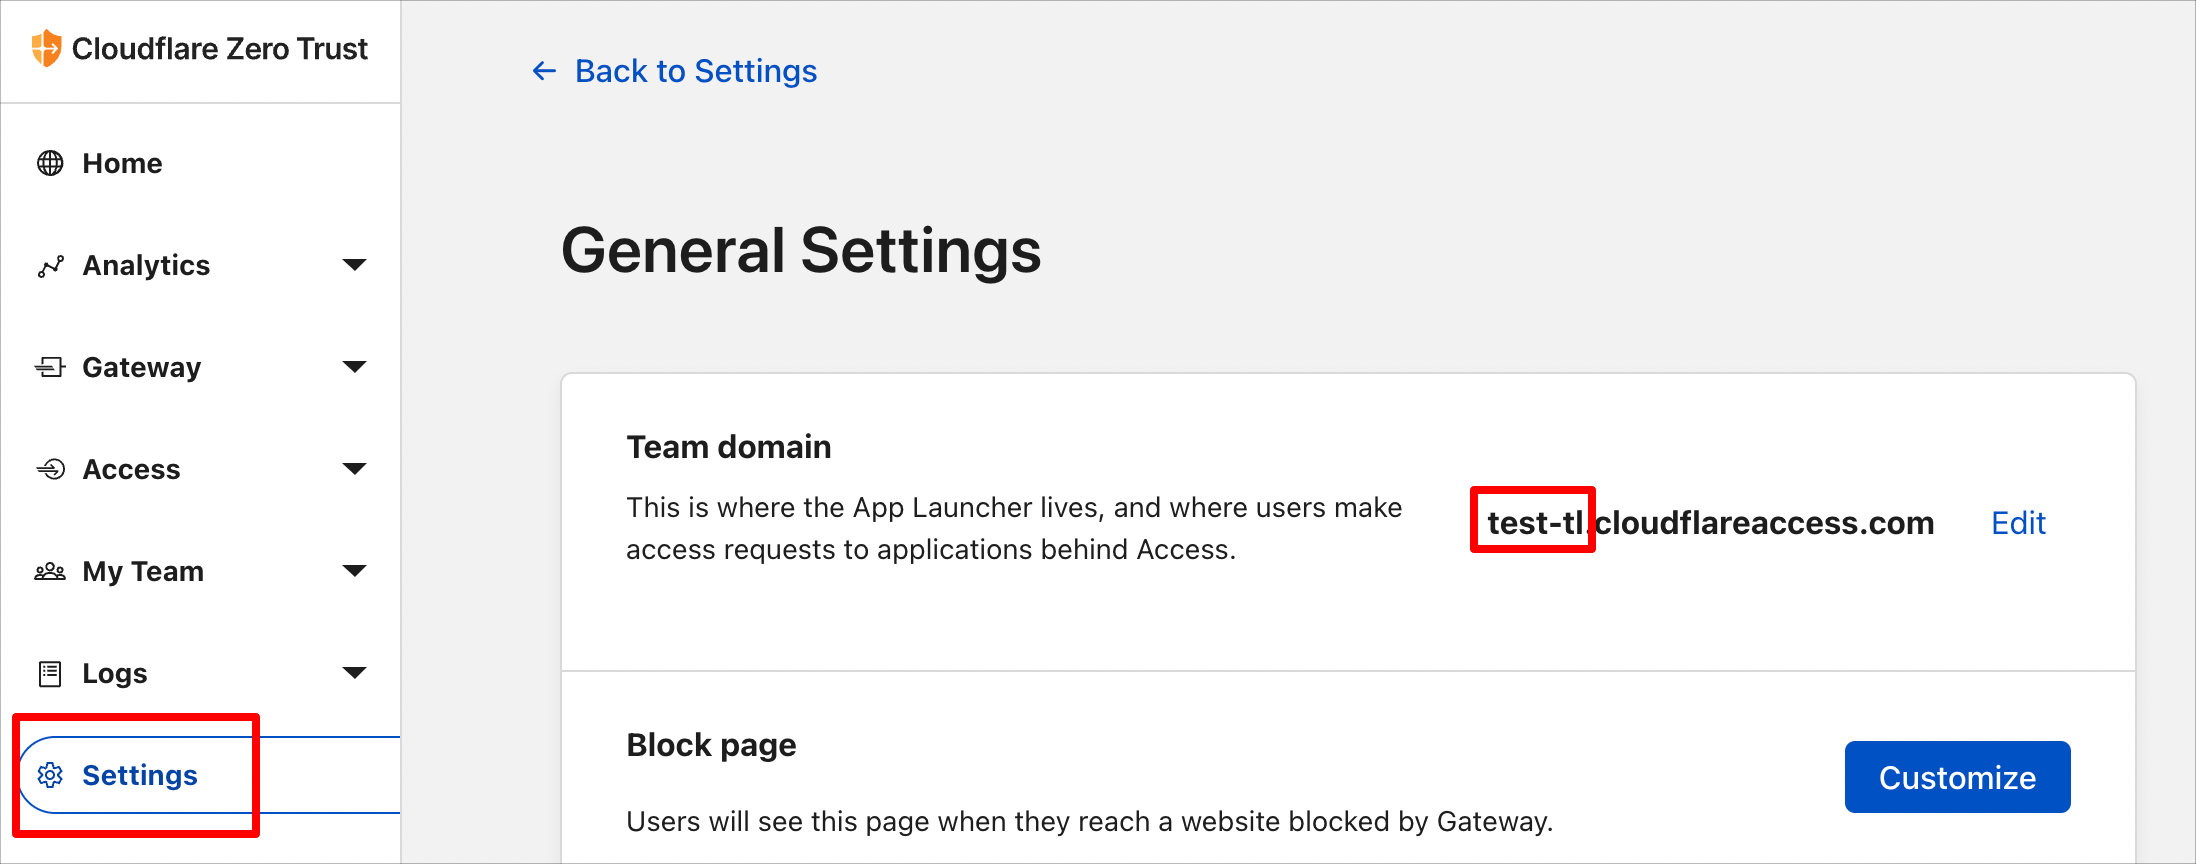This screenshot has width=2196, height=864.
Task: Click the Logs list icon
Action: pos(50,674)
